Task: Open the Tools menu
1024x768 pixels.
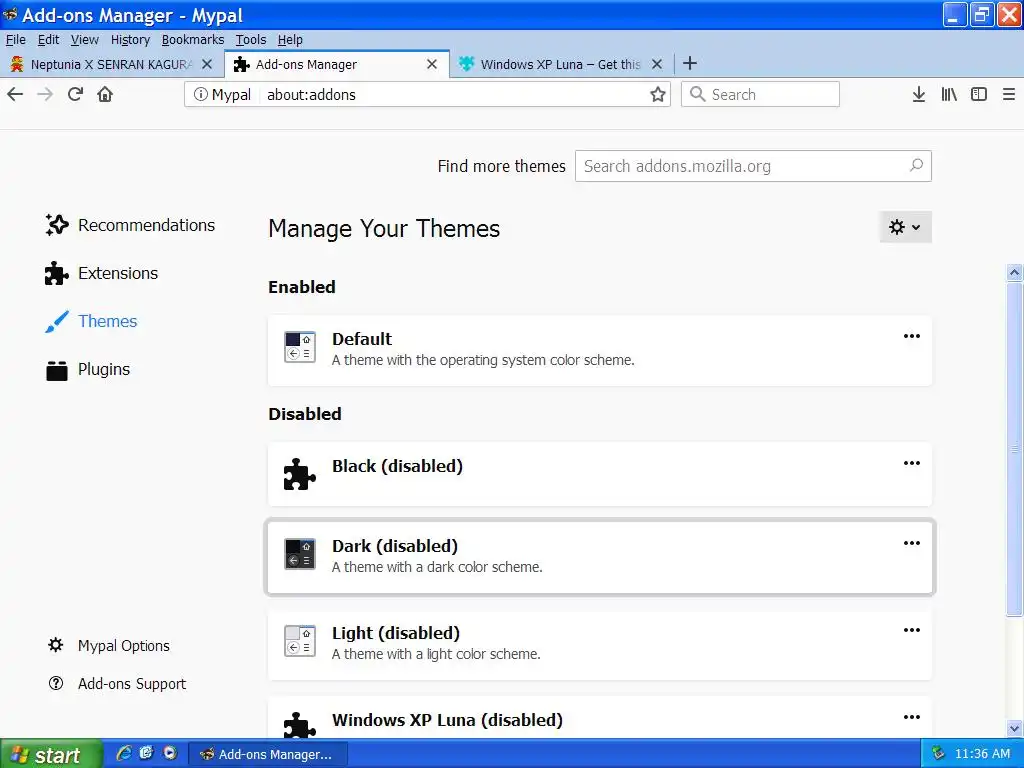Action: pos(251,40)
